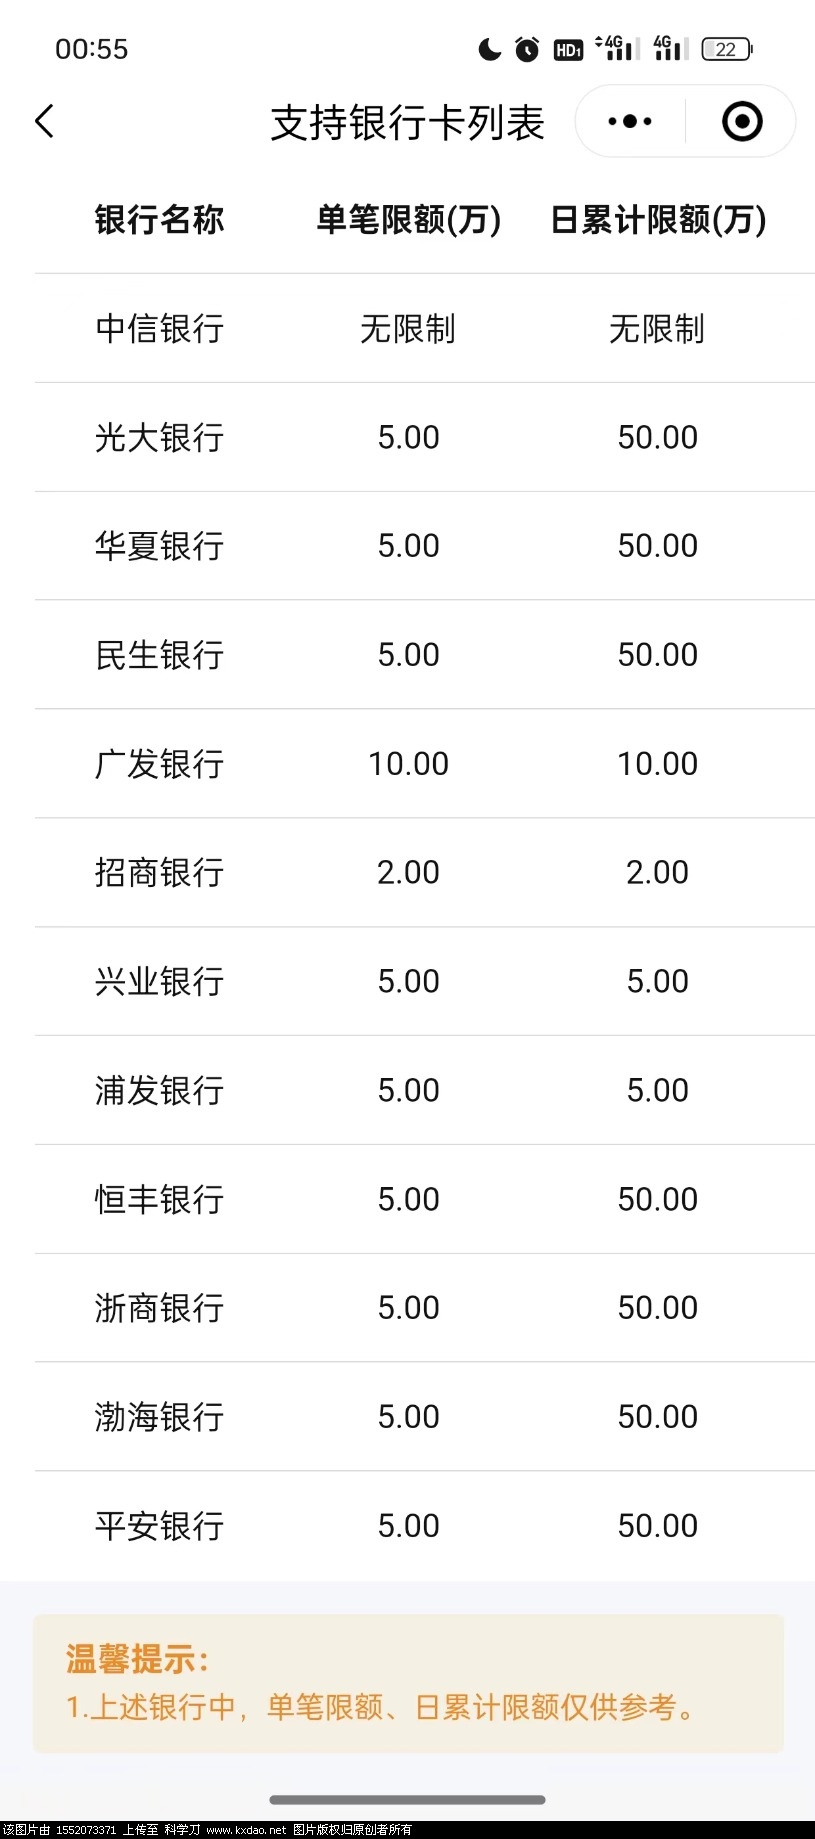Tap the moon do-not-disturb icon
This screenshot has width=815, height=1839.
(489, 49)
